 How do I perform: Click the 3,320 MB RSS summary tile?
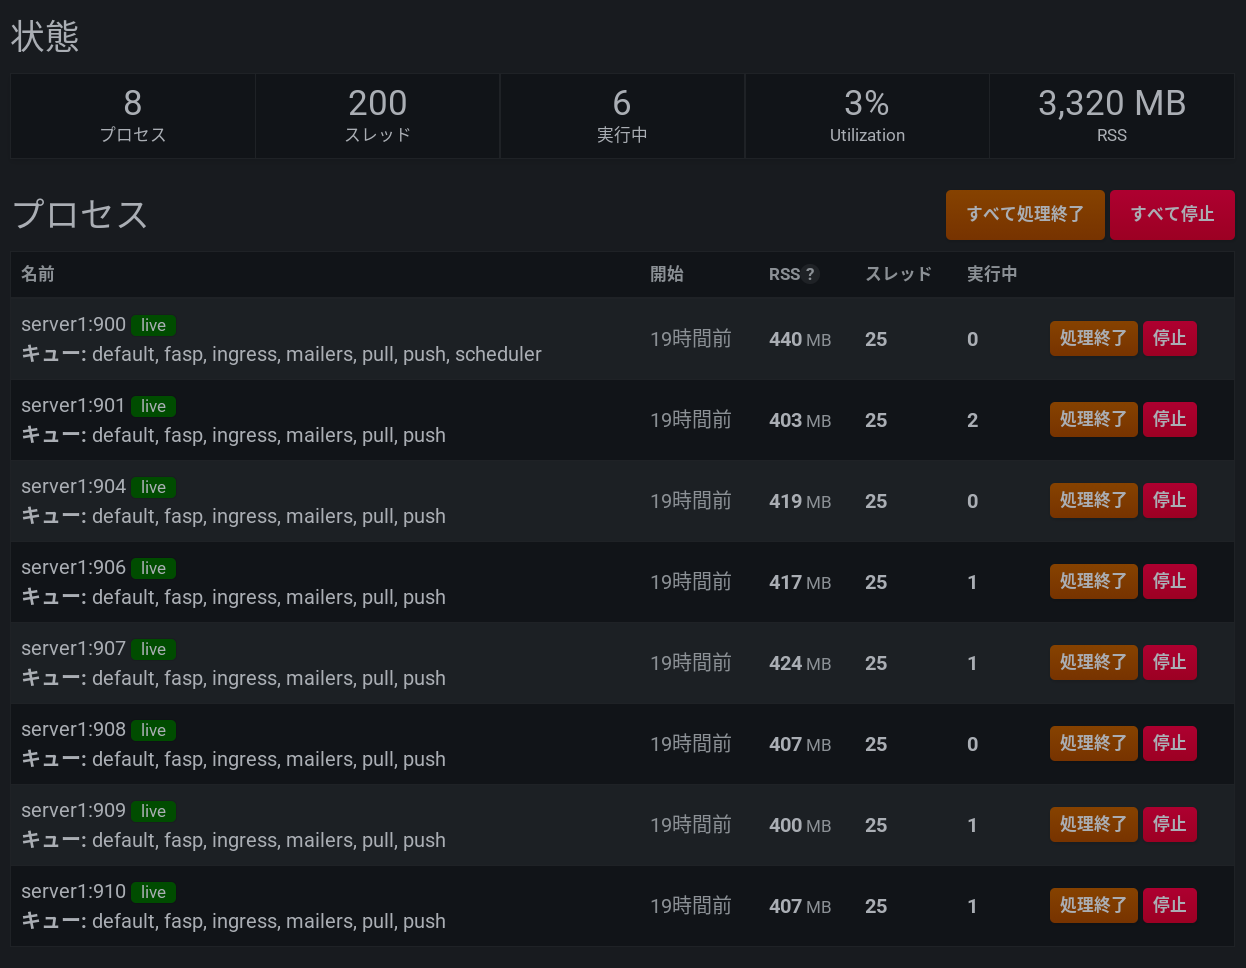(1111, 116)
